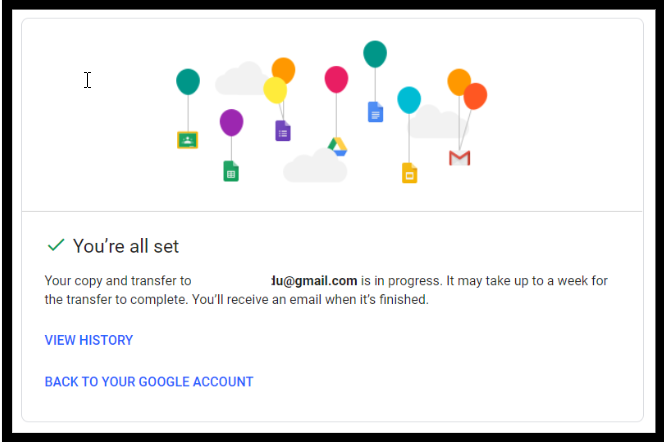Viewport: 664px width, 442px height.
Task: Click the green Google Sheets icon
Action: [231, 171]
